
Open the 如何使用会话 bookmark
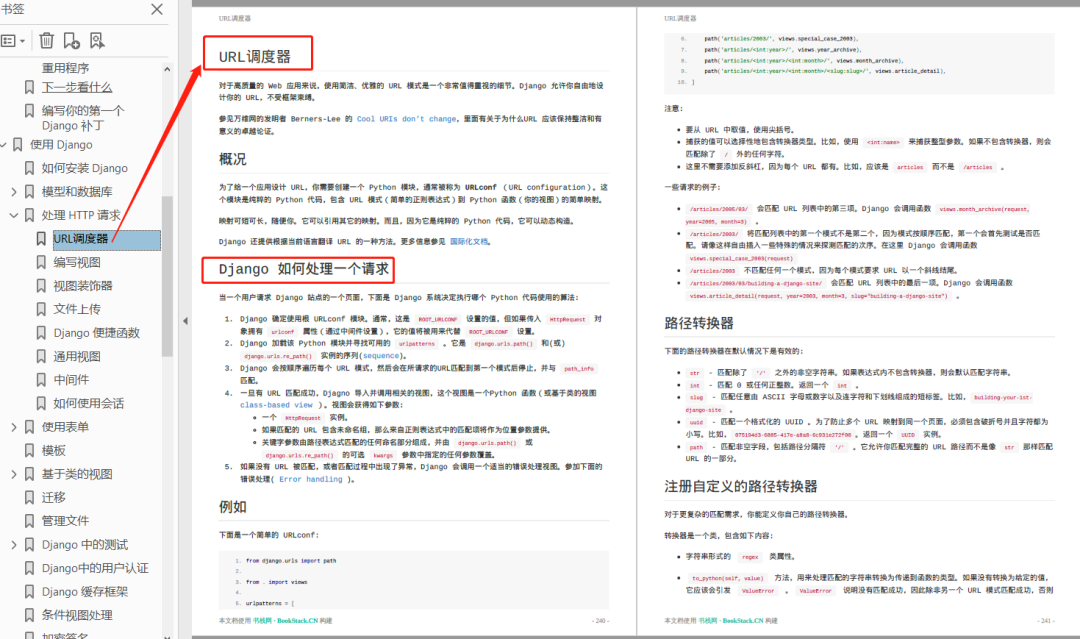tap(89, 404)
